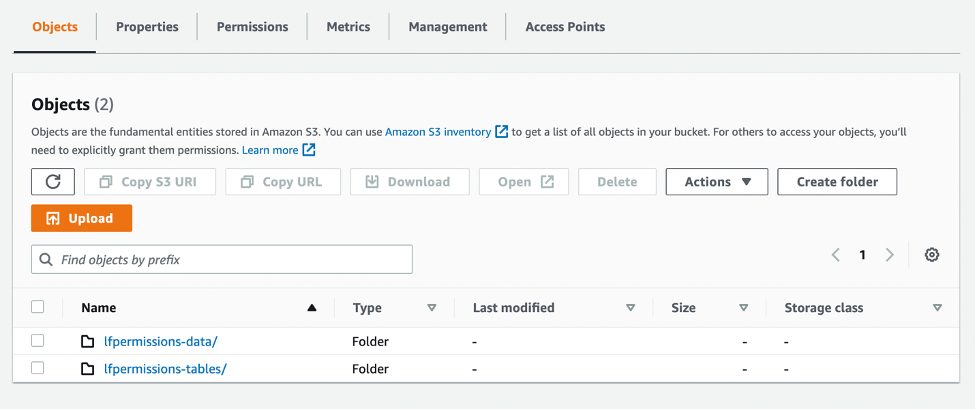
Task: Expand the Actions dropdown menu
Action: point(716,182)
